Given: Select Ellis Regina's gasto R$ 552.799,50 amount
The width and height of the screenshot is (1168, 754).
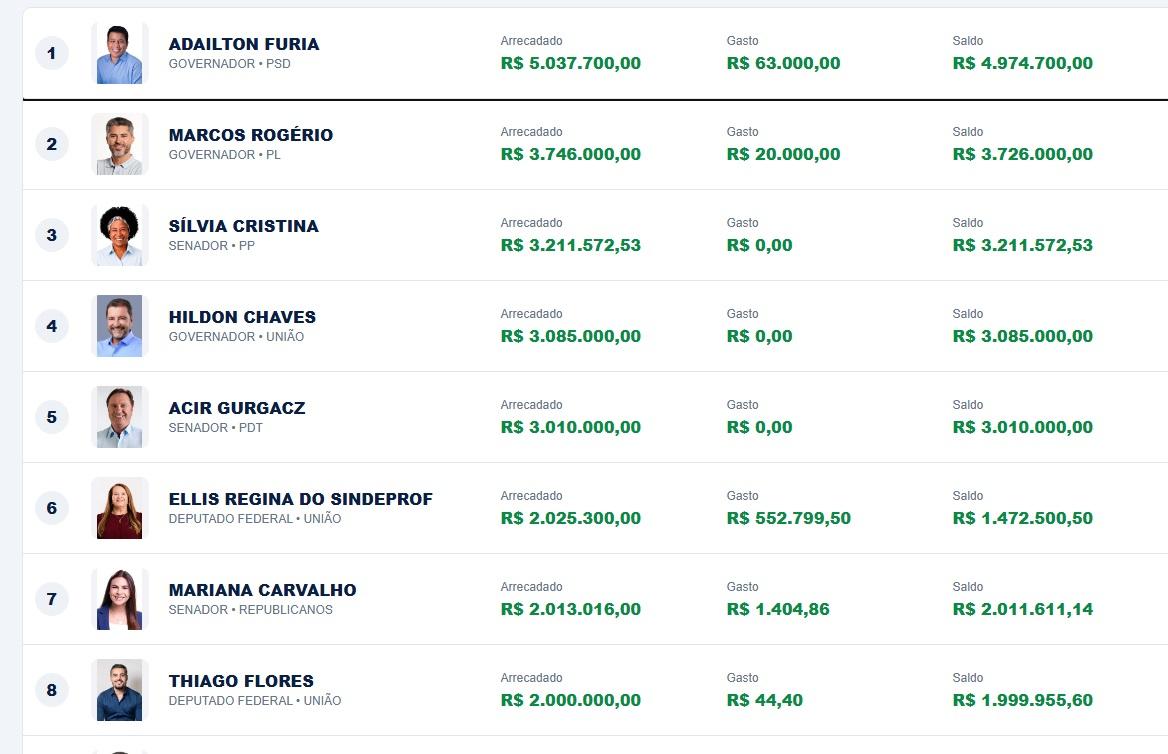Looking at the screenshot, I should point(789,519).
